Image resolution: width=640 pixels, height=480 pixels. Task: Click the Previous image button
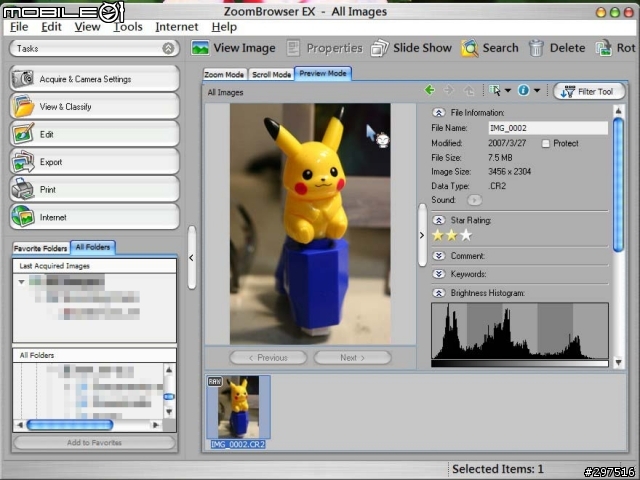[x=268, y=358]
